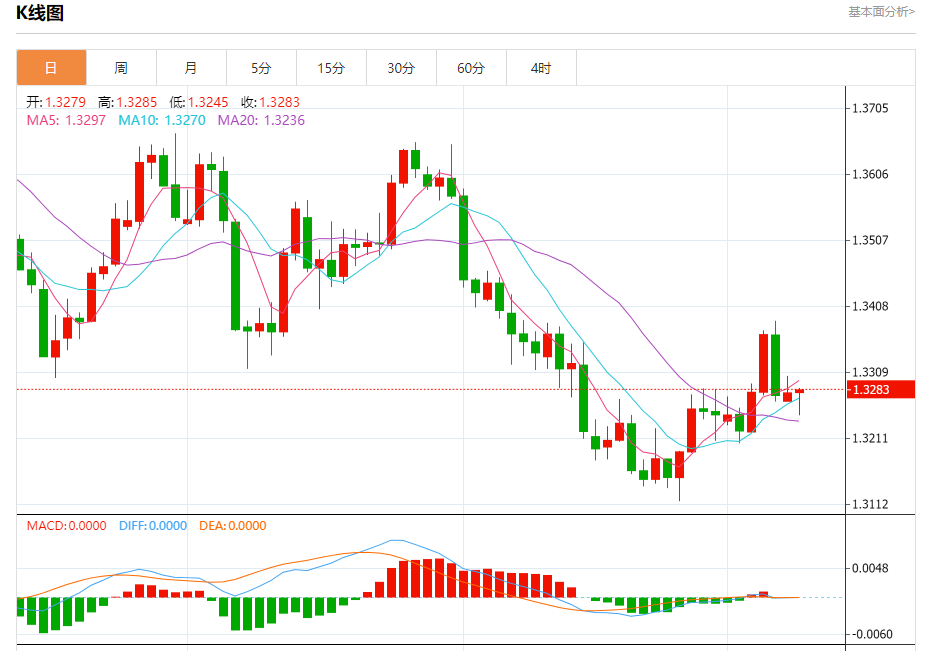This screenshot has height=651, width=925.
Task: Open the 5分 chart tab
Action: point(261,68)
